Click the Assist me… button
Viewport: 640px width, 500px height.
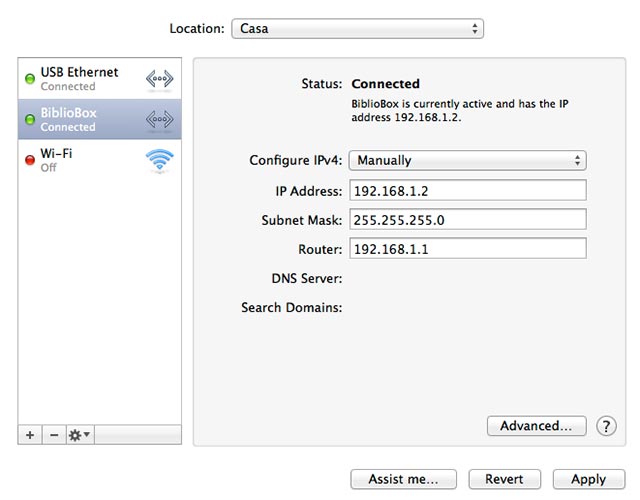point(403,480)
